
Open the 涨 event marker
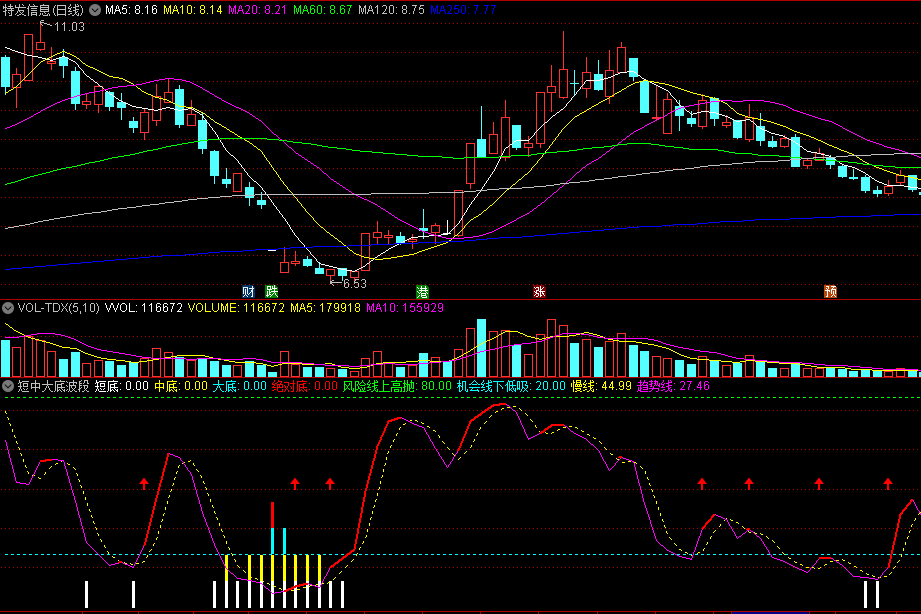(x=539, y=291)
